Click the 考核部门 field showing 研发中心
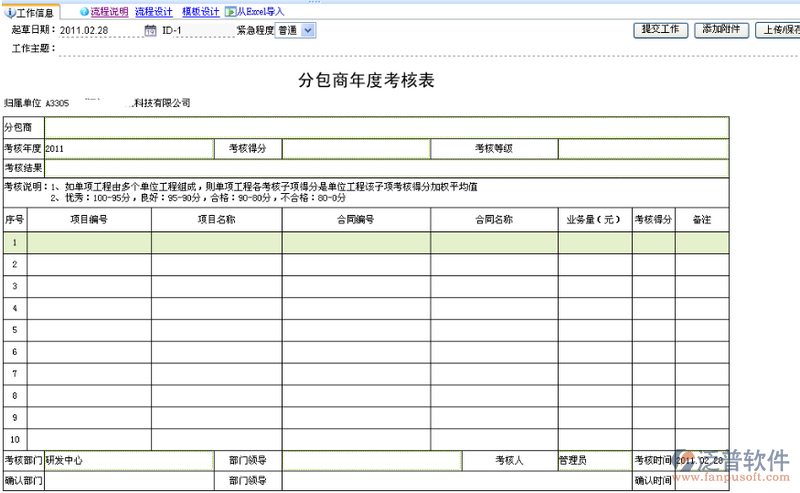Screen dimensions: 800x493 click(128, 460)
